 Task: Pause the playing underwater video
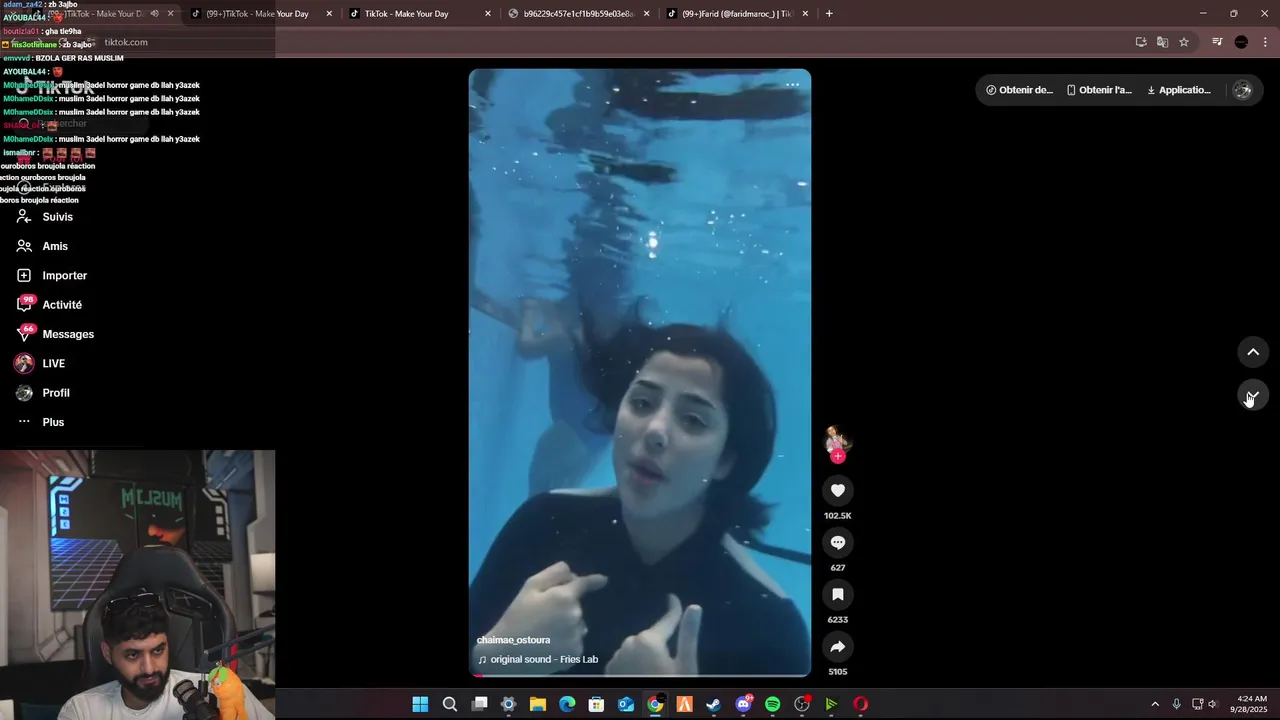pyautogui.click(x=640, y=372)
